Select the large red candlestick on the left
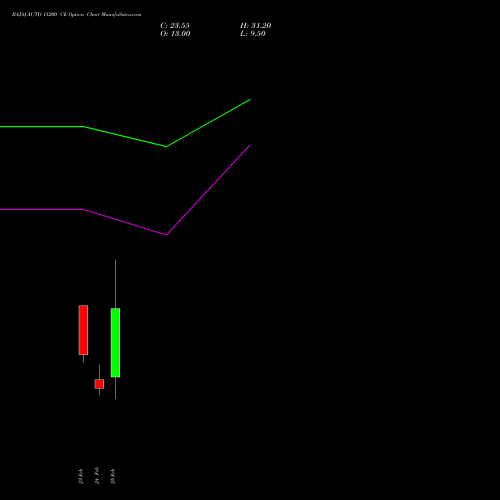The image size is (500, 500). coord(83,330)
